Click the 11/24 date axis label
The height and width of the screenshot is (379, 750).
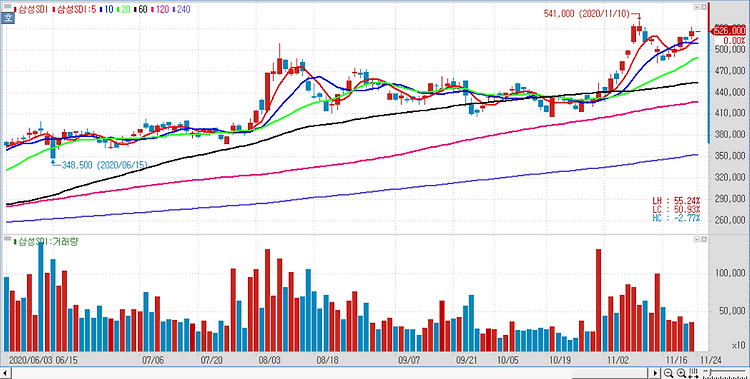tap(711, 359)
